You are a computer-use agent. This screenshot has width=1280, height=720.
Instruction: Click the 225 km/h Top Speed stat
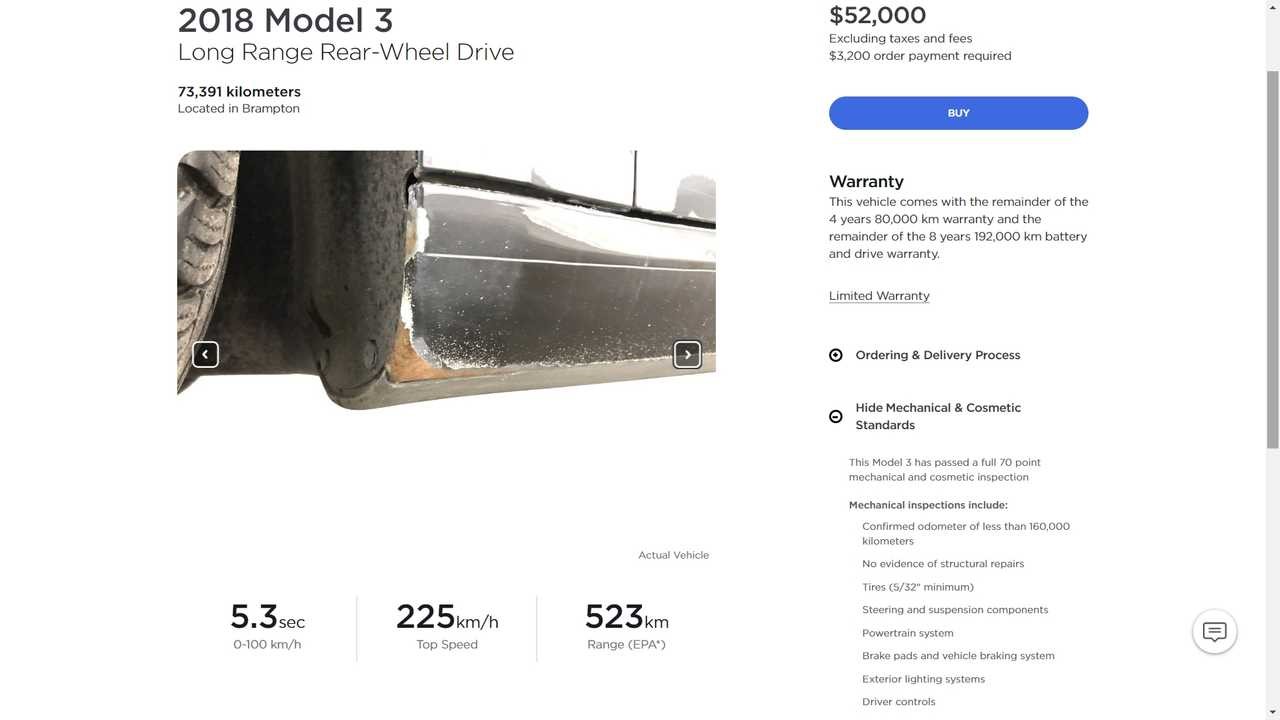pos(446,617)
